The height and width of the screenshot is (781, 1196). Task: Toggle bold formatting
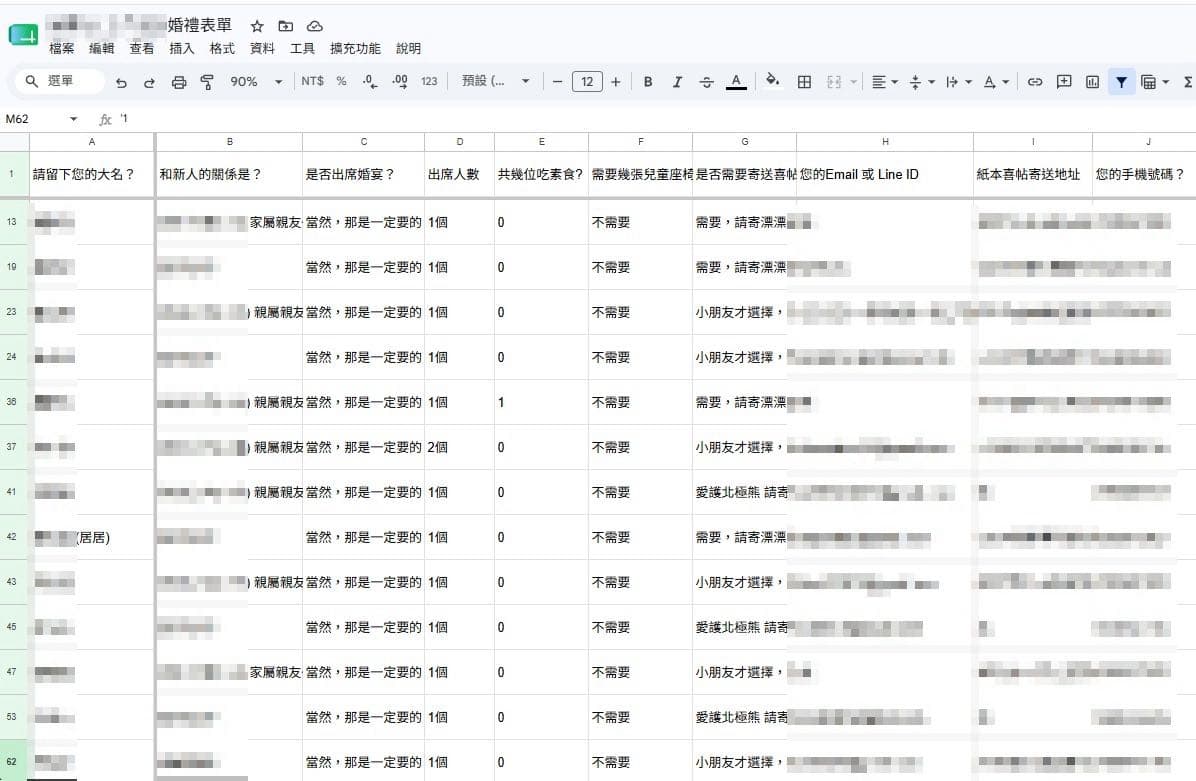pyautogui.click(x=648, y=82)
